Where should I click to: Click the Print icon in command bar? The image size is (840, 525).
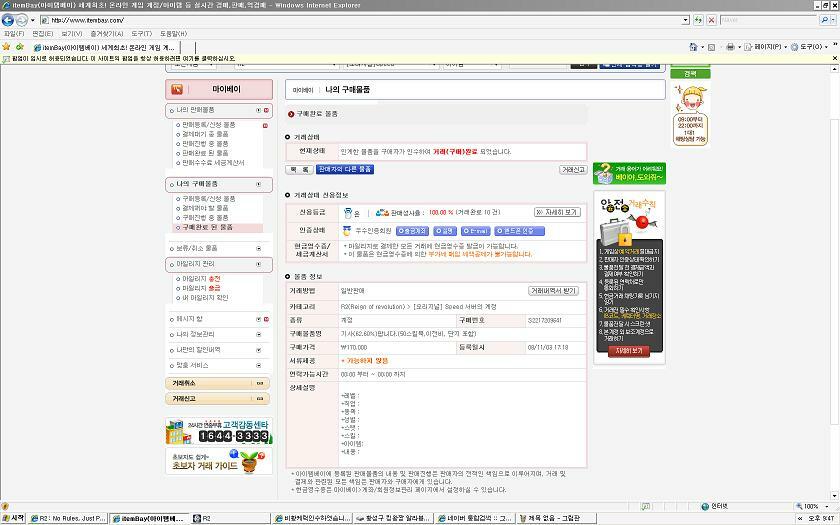[730, 47]
